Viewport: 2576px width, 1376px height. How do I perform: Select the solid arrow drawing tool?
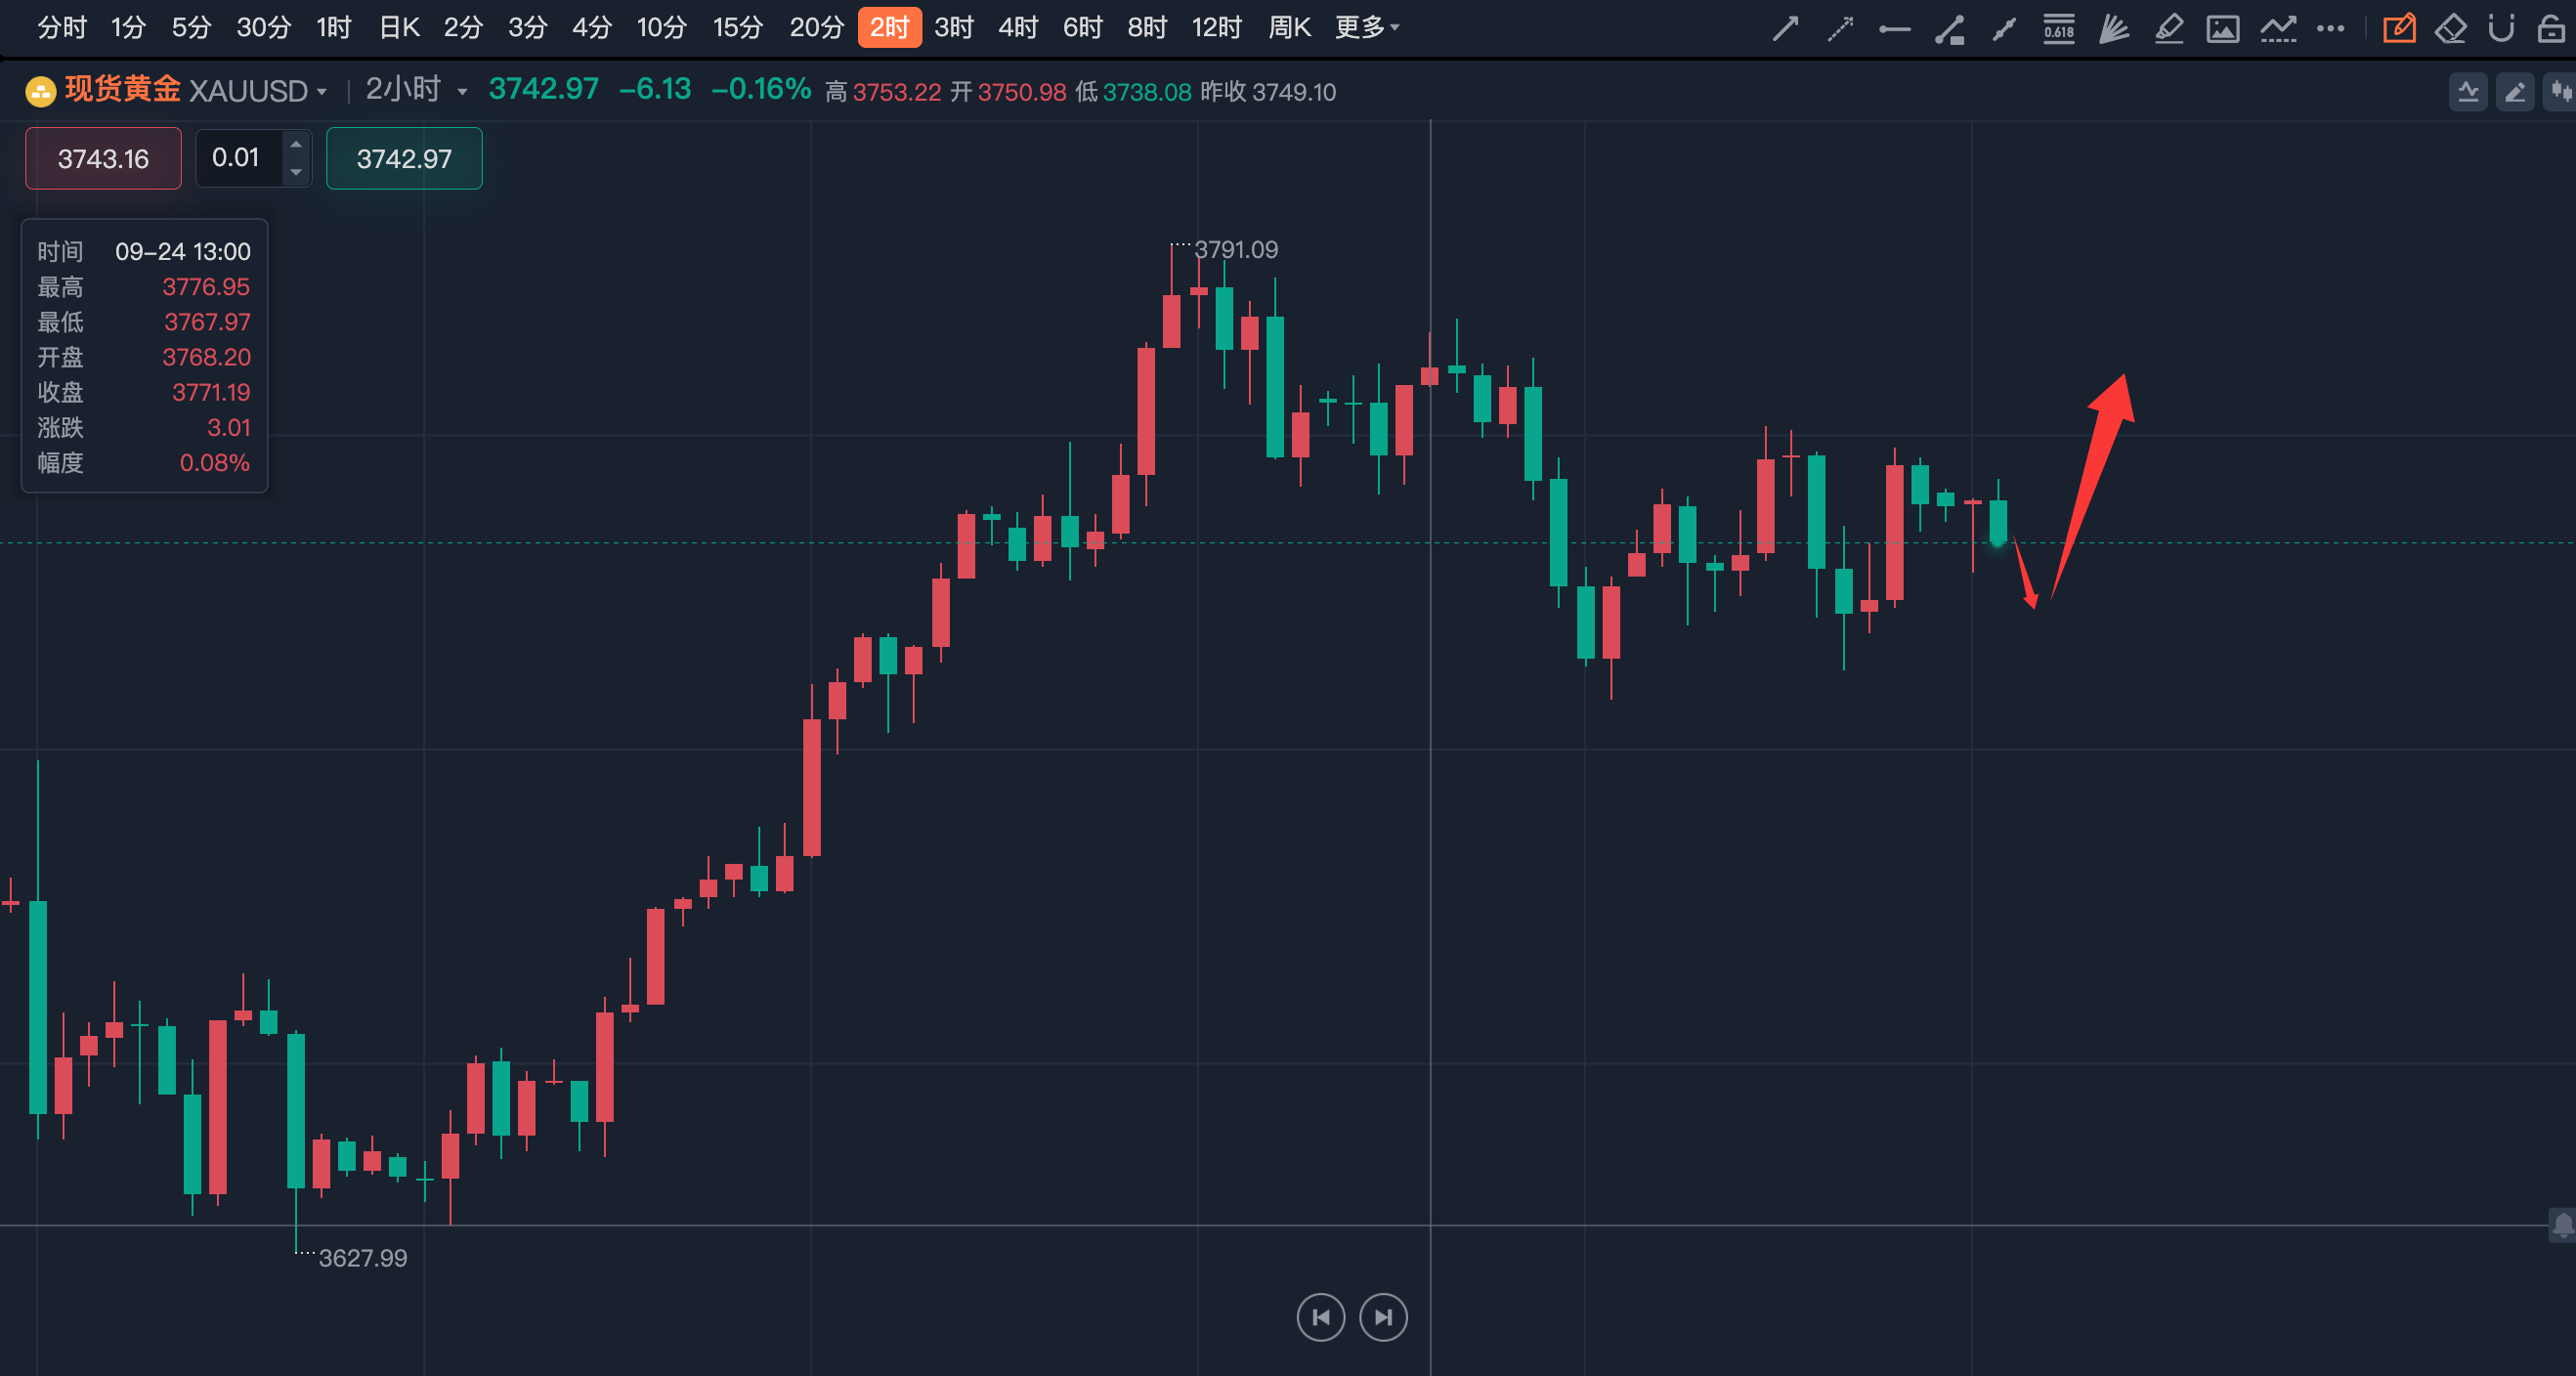pyautogui.click(x=1785, y=28)
